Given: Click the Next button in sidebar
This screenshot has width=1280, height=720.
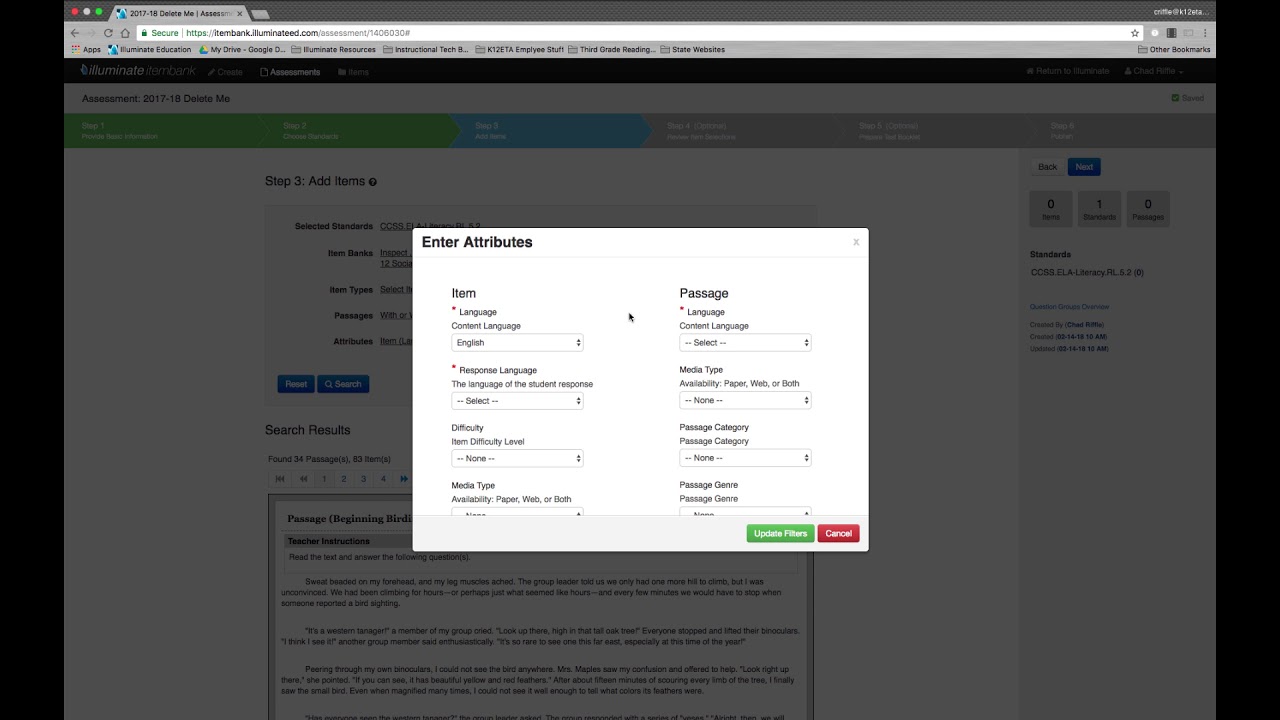Looking at the screenshot, I should (1084, 167).
